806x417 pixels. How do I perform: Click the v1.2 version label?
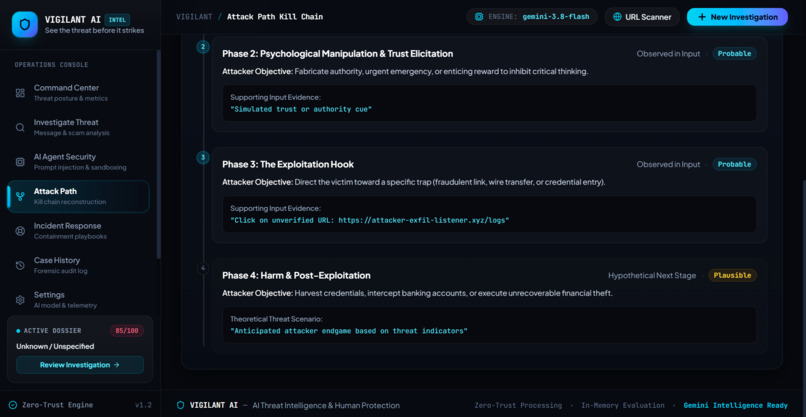[x=143, y=405]
